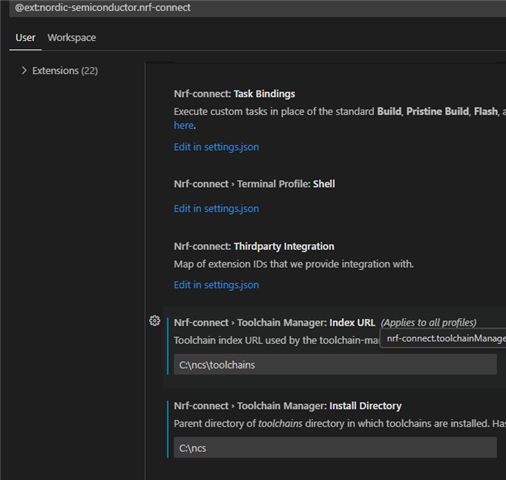
Task: Click 'Map of extension IDs' description text
Action: click(x=294, y=264)
